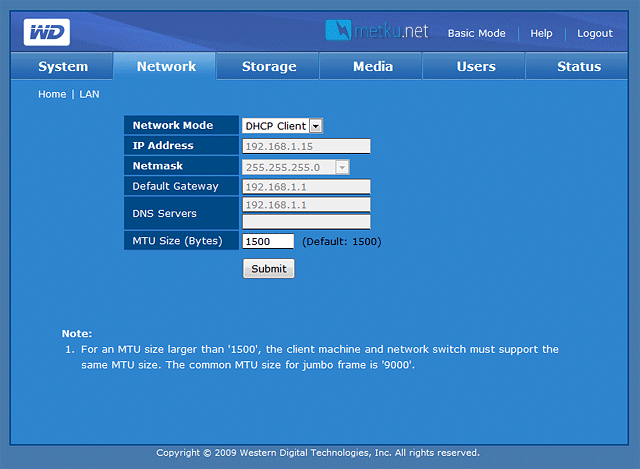Expand the Netmask dropdown
The height and width of the screenshot is (469, 640).
296,167
